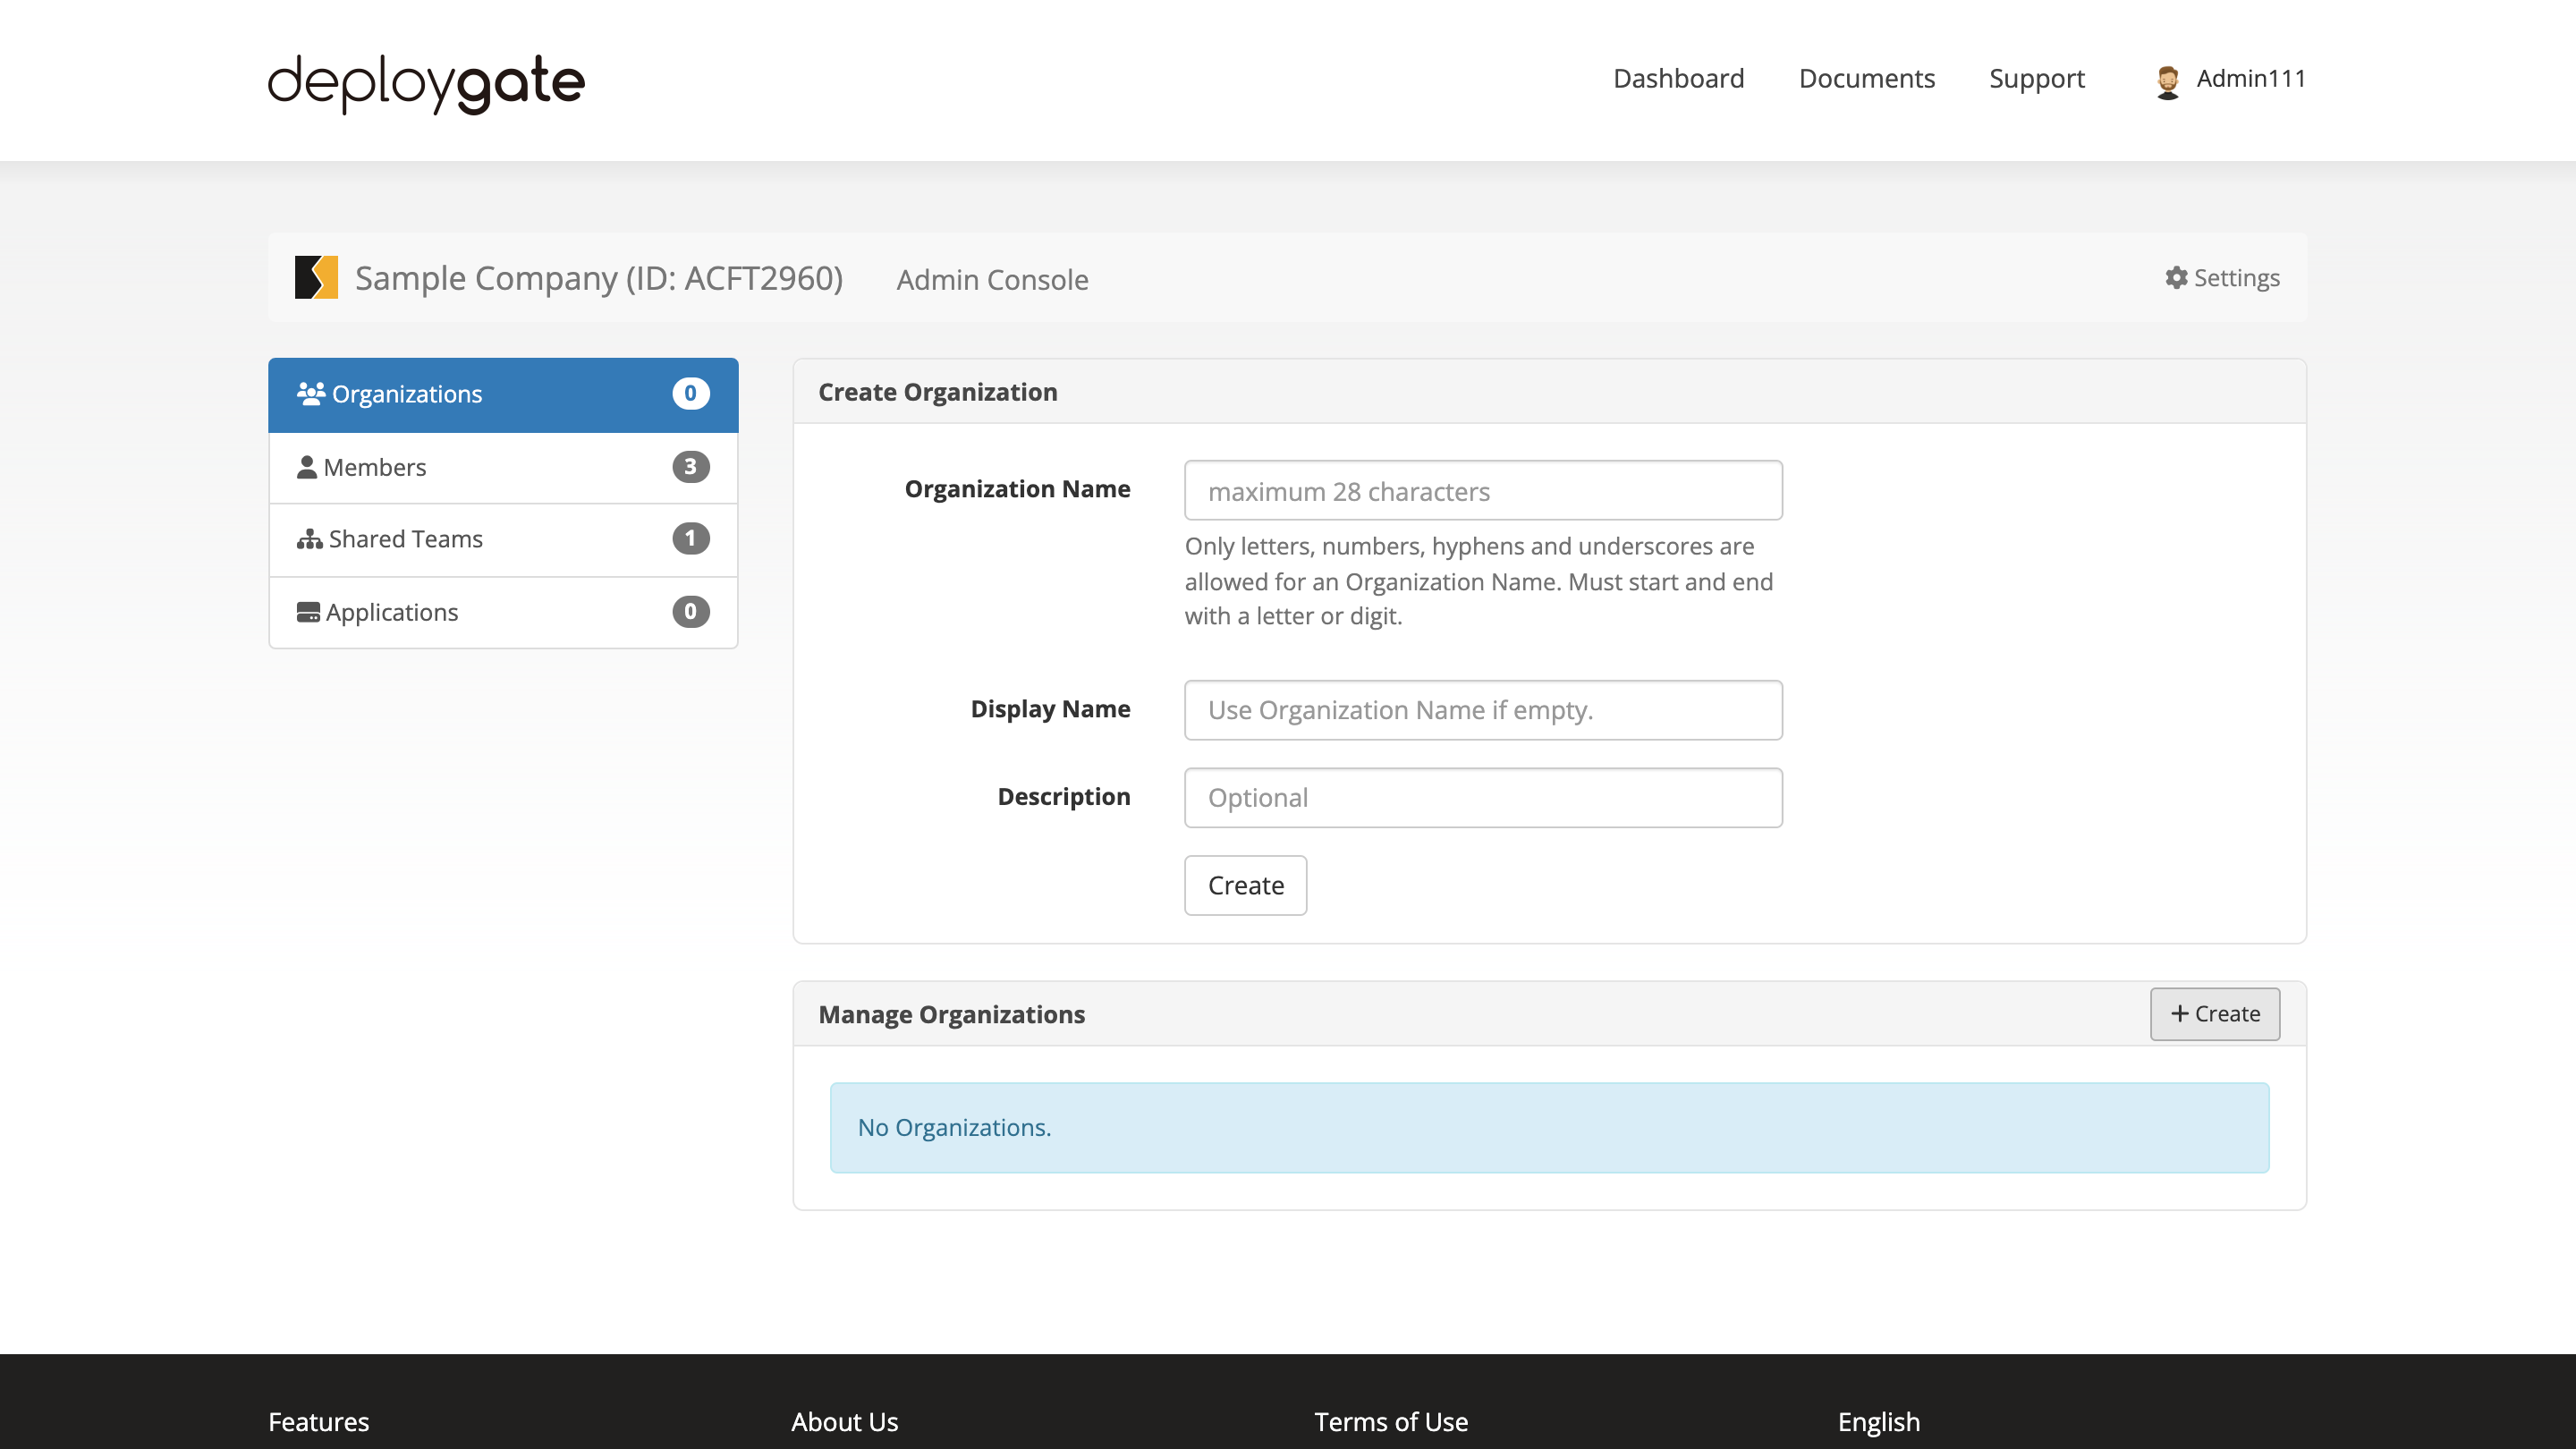This screenshot has height=1449, width=2576.
Task: Select the Dashboard menu item
Action: click(x=1679, y=78)
